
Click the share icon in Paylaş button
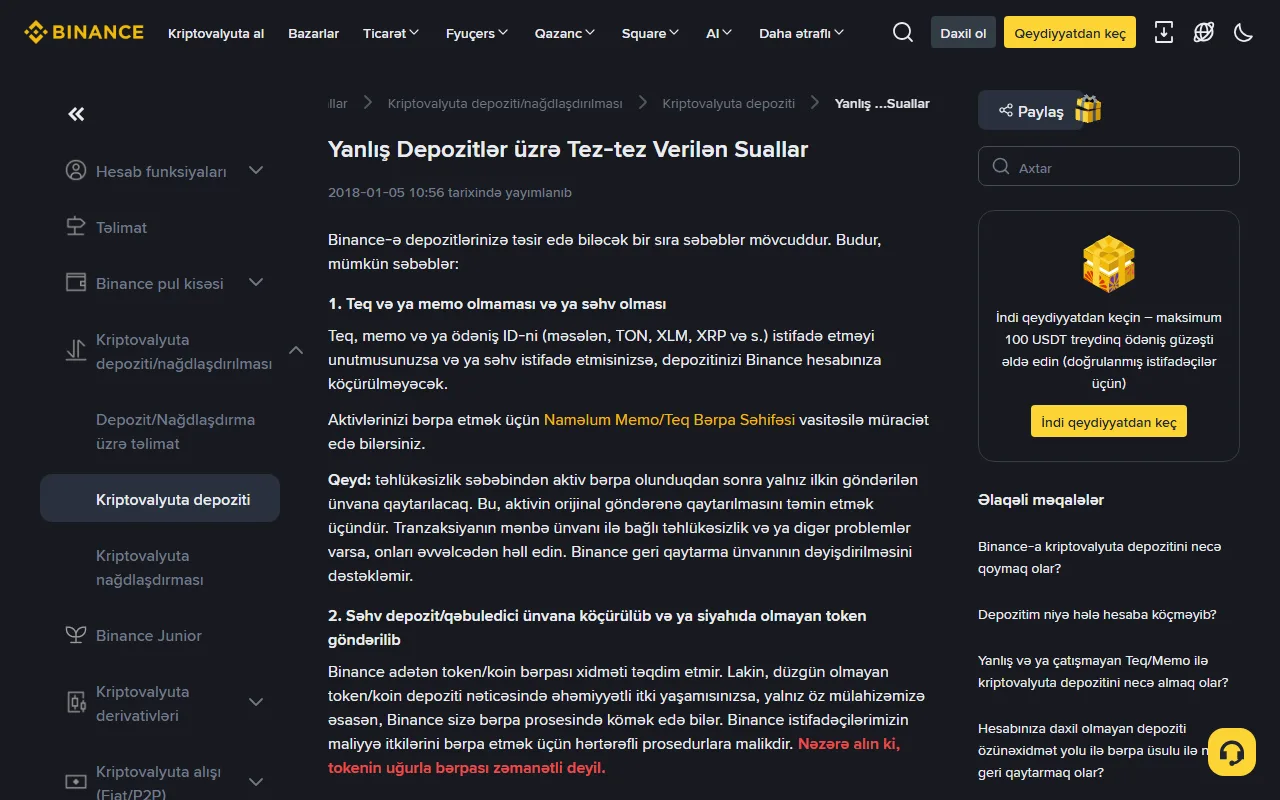click(1005, 111)
